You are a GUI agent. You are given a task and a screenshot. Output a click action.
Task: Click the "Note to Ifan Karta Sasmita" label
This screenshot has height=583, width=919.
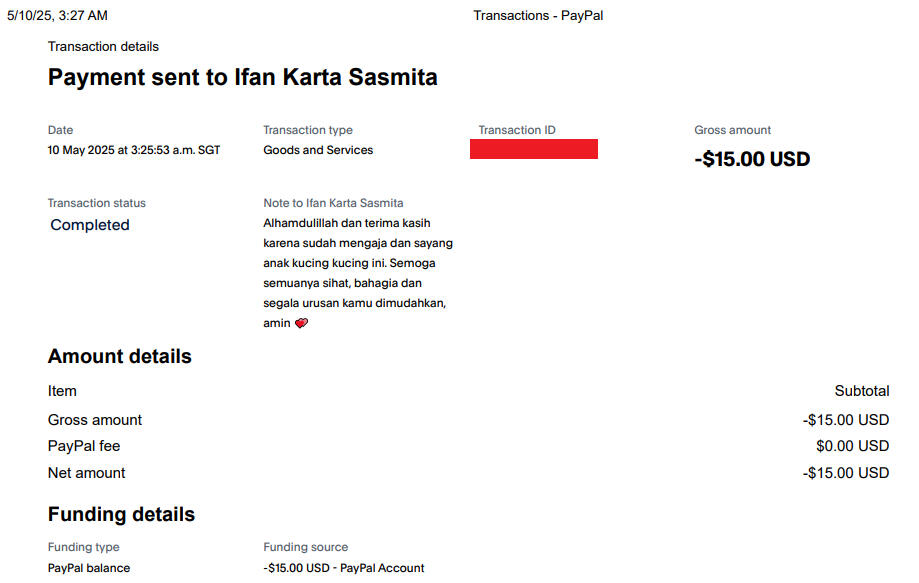click(333, 203)
